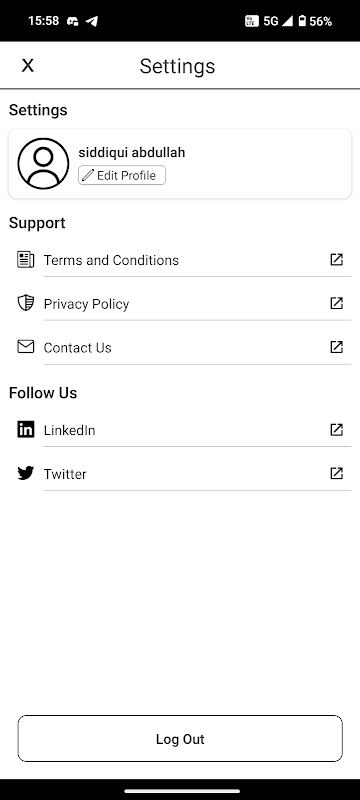Click the Log Out button
The width and height of the screenshot is (360, 800).
(x=180, y=739)
